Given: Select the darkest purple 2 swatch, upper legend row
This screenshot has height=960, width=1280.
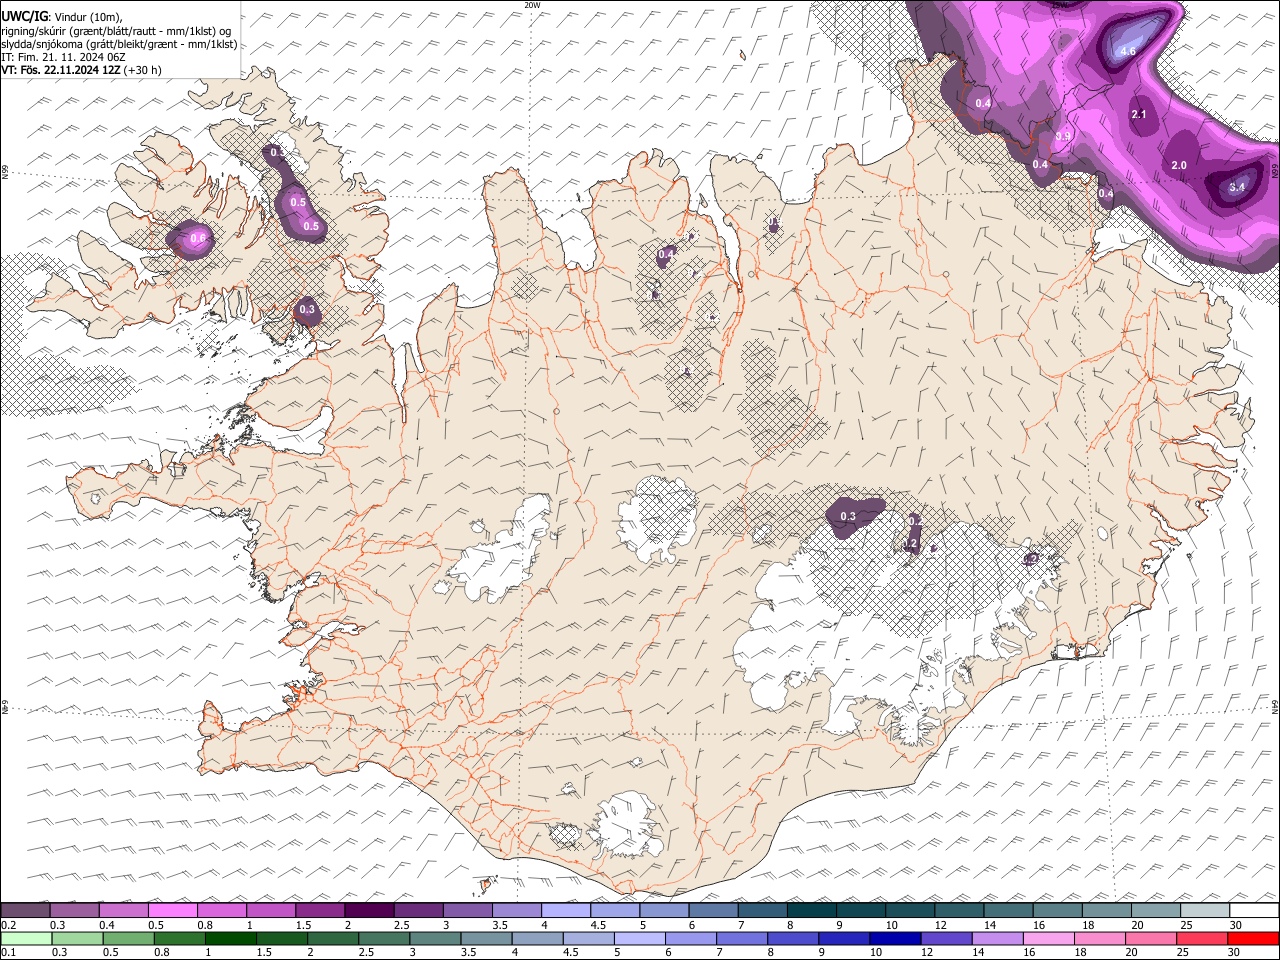Looking at the screenshot, I should tap(368, 910).
